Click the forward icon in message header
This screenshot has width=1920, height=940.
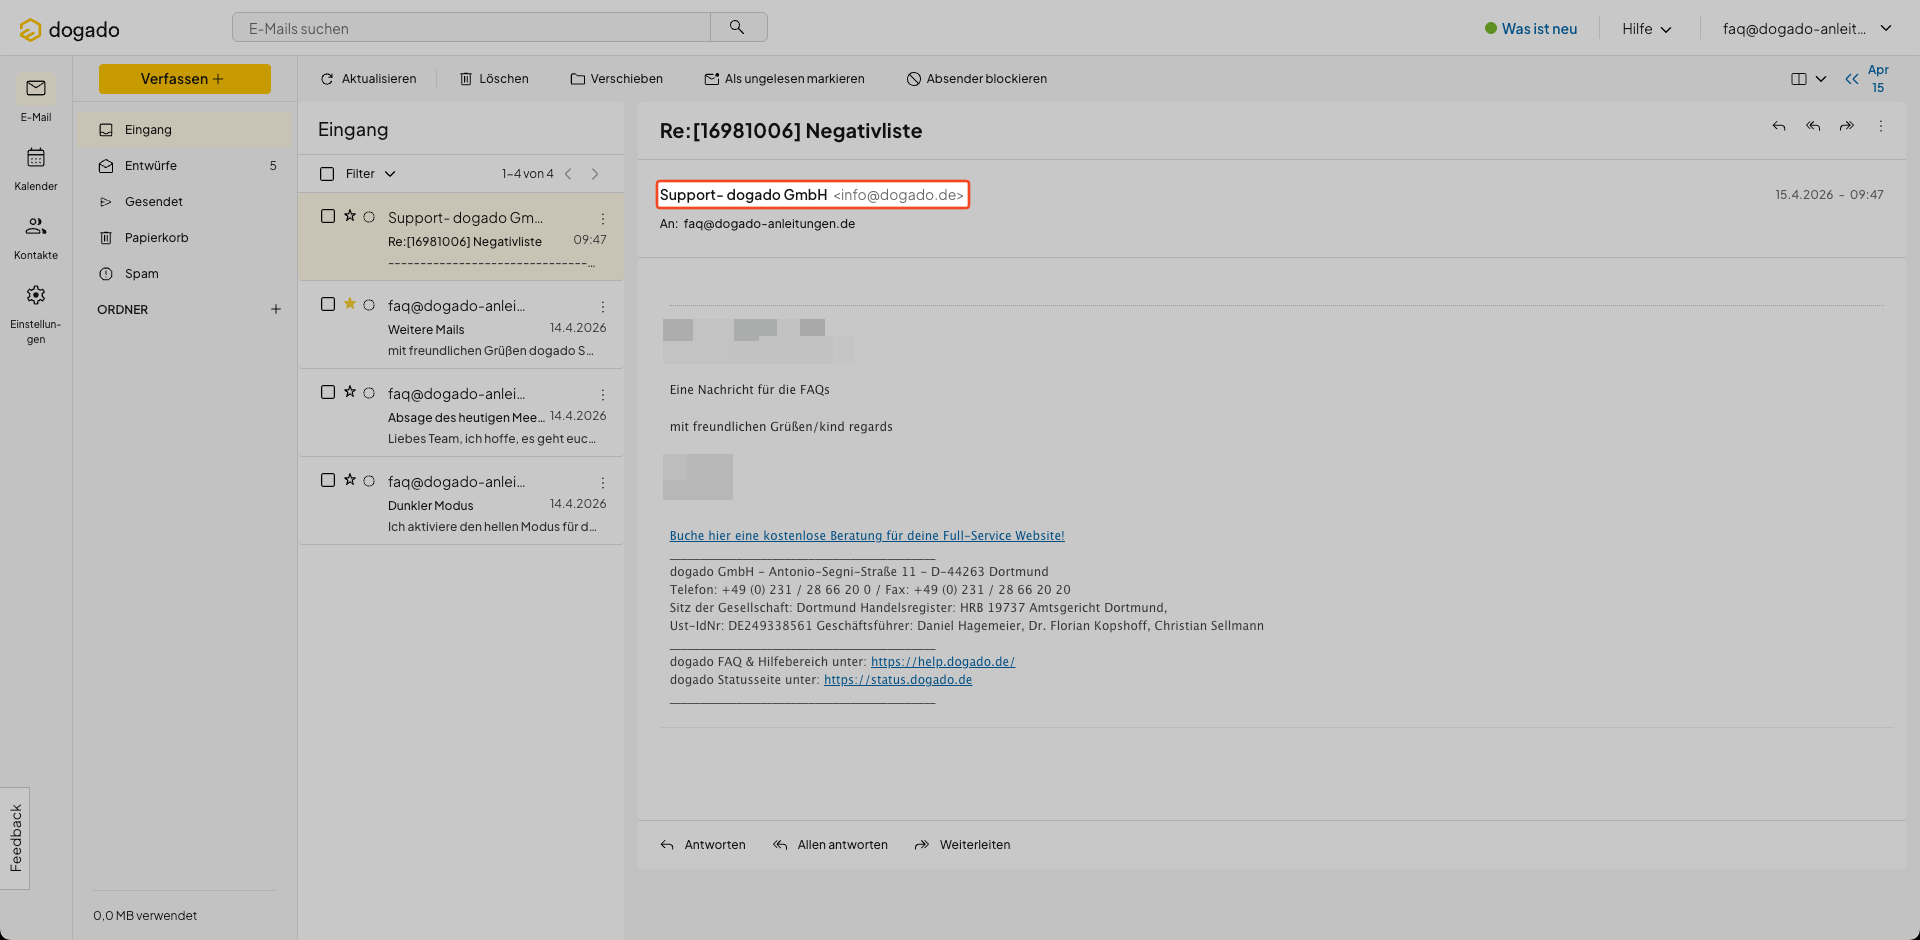pyautogui.click(x=1847, y=126)
